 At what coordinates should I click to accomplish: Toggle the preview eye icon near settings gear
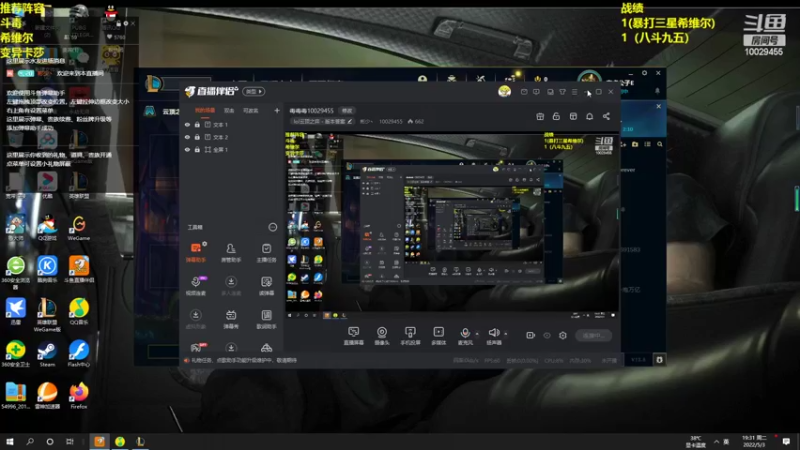pyautogui.click(x=547, y=335)
